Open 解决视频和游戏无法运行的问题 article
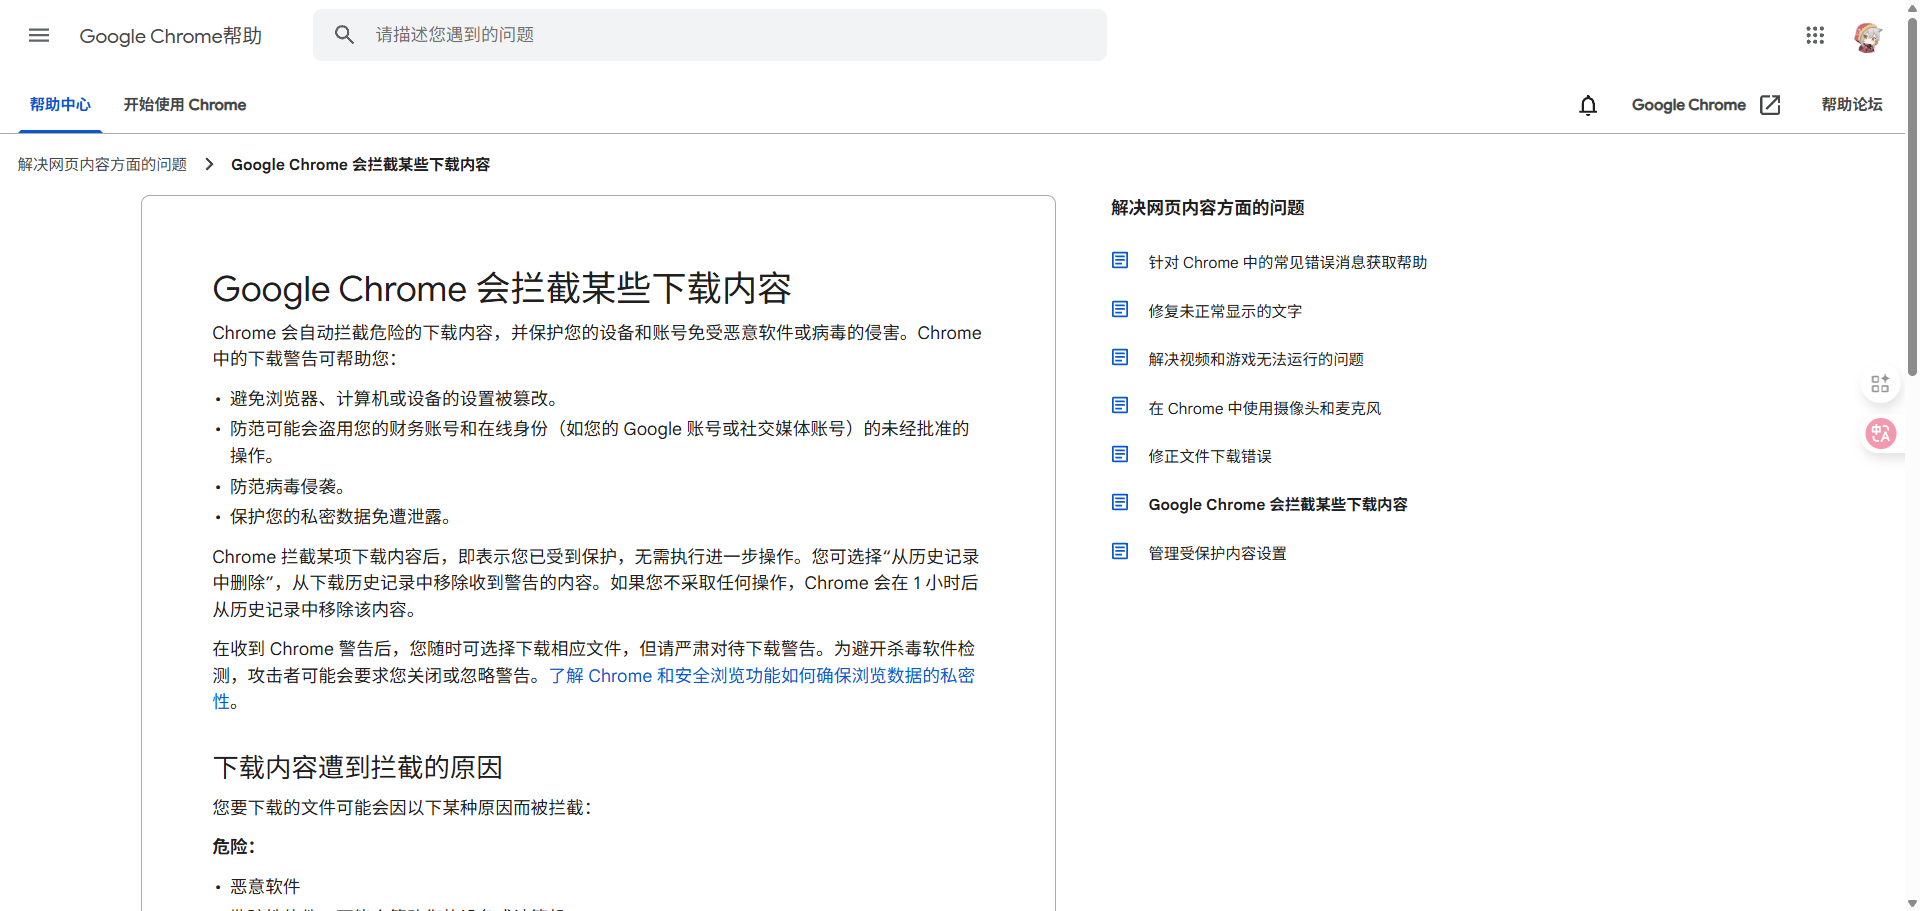 pyautogui.click(x=1256, y=359)
